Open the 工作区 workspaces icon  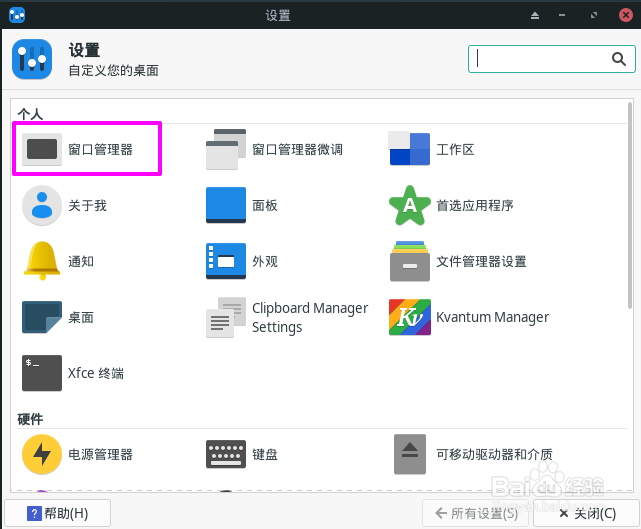(x=409, y=148)
